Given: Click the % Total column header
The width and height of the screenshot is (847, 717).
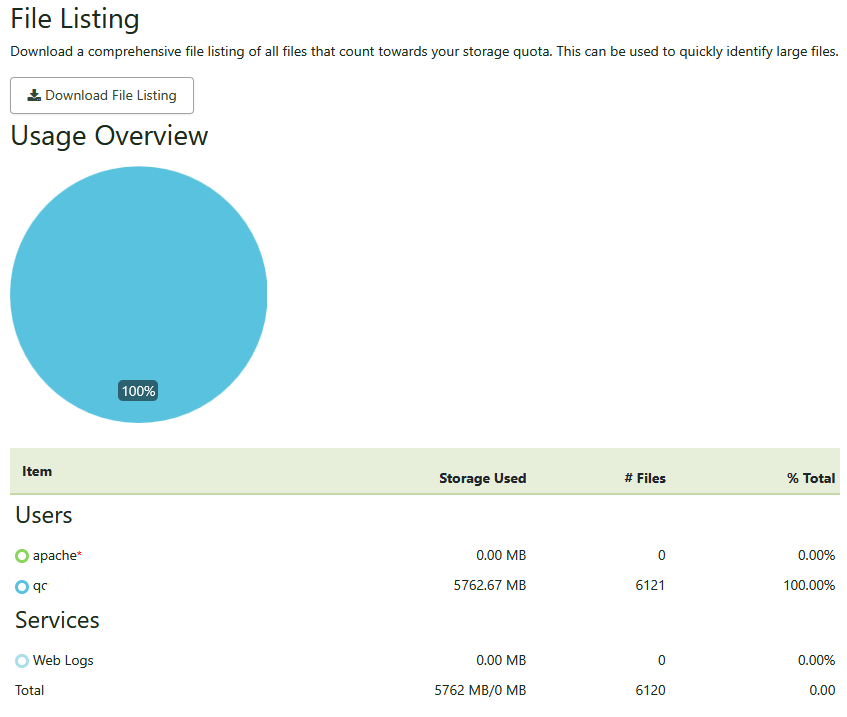Looking at the screenshot, I should pyautogui.click(x=810, y=478).
